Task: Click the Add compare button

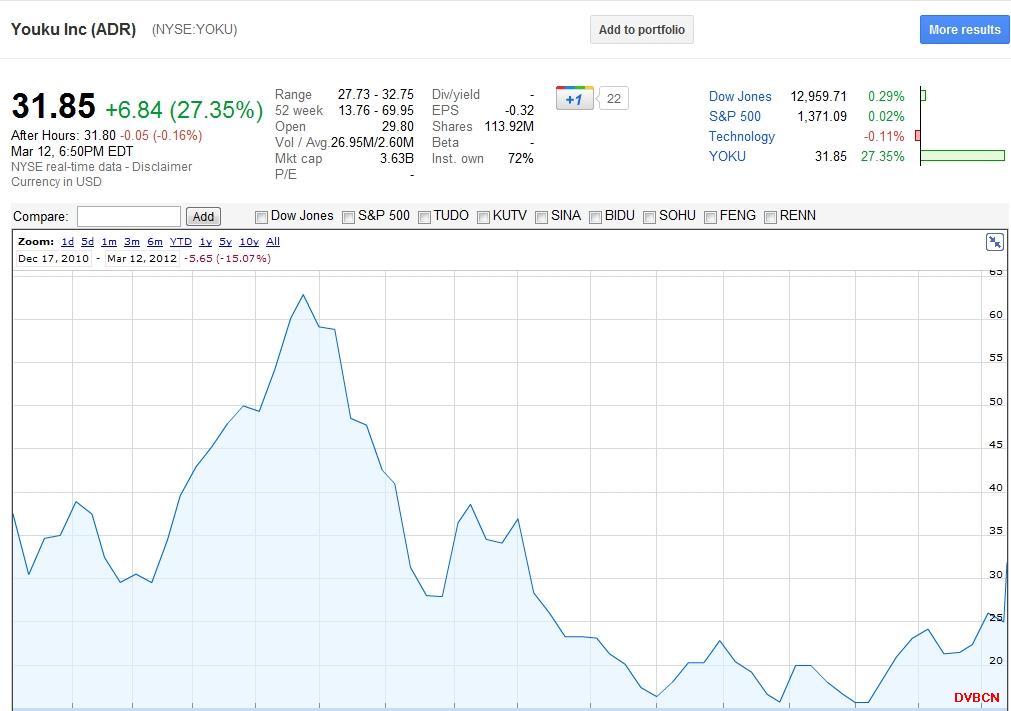Action: coord(203,217)
